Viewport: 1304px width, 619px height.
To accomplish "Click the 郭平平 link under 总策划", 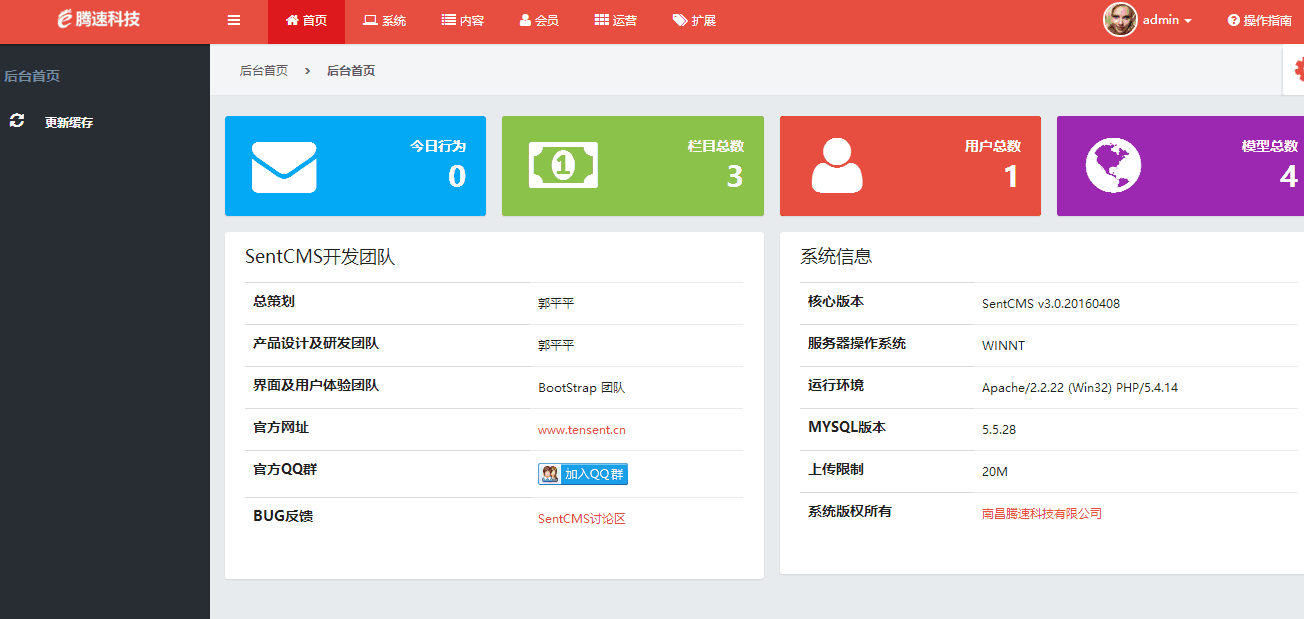I will pyautogui.click(x=556, y=302).
